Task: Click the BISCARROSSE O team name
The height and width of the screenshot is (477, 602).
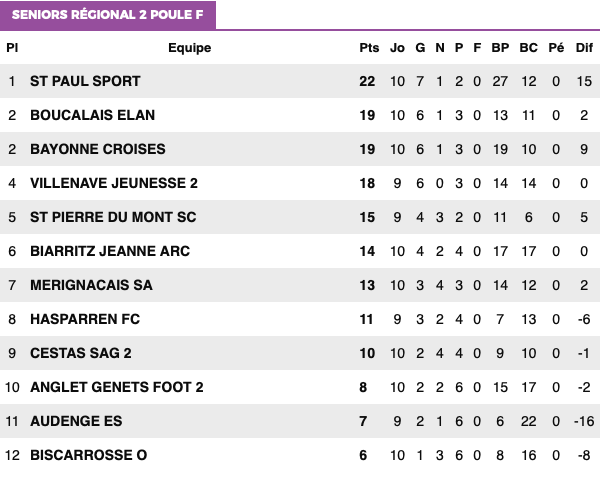Action: (x=89, y=455)
